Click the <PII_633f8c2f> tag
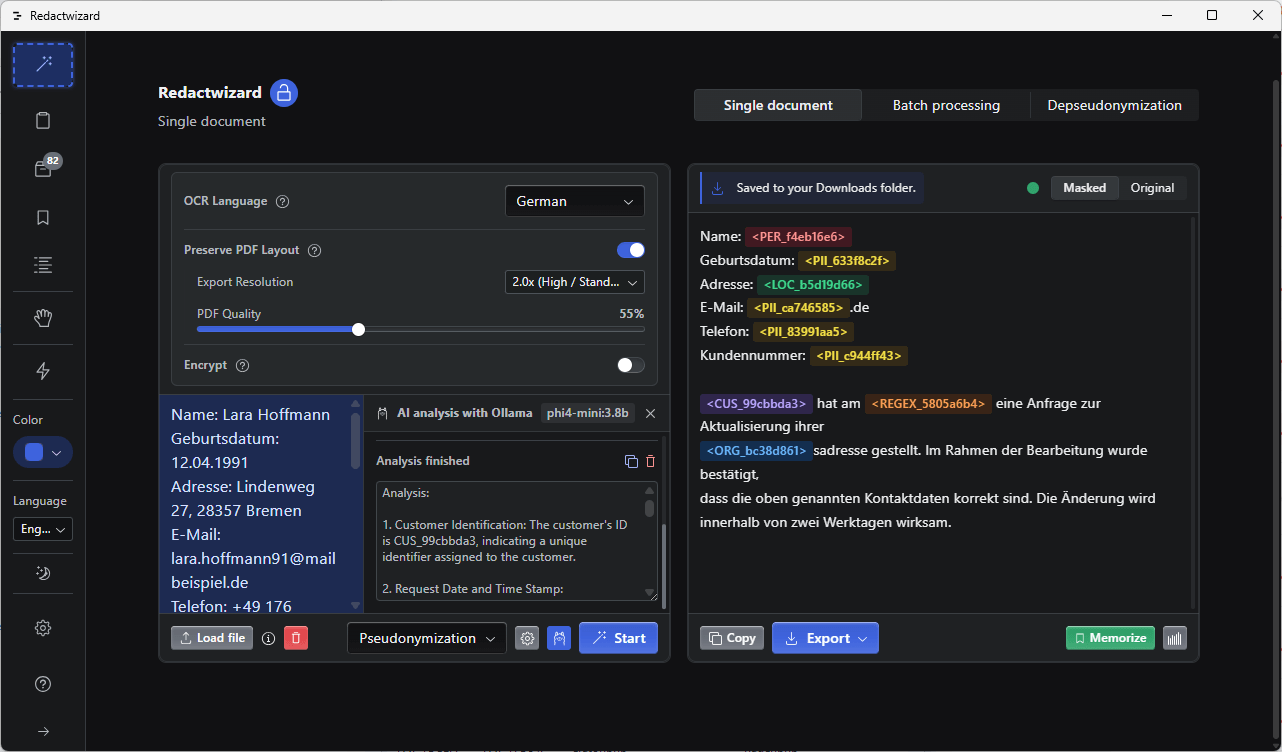This screenshot has width=1282, height=752. click(846, 261)
